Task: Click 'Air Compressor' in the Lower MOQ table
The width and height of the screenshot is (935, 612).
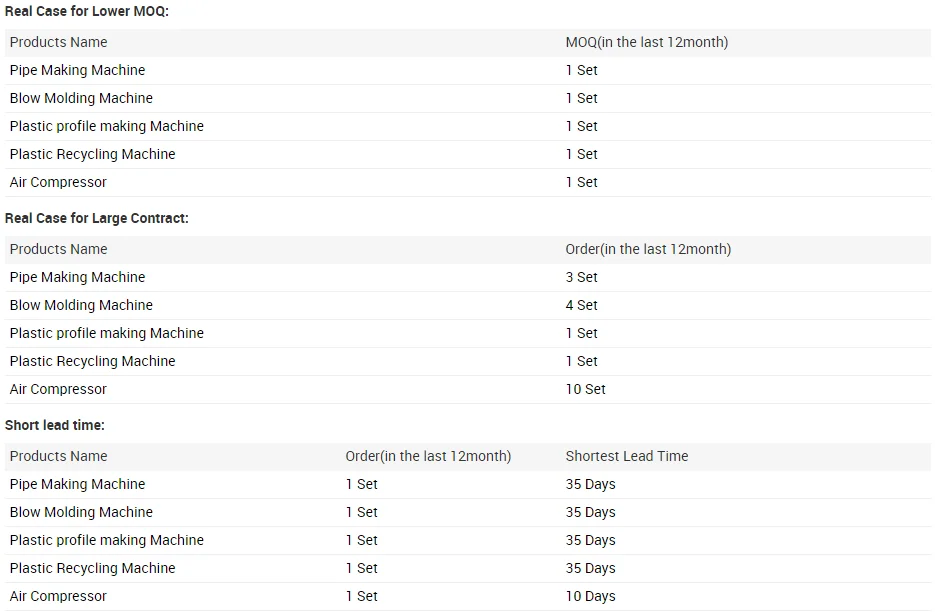Action: (x=58, y=182)
